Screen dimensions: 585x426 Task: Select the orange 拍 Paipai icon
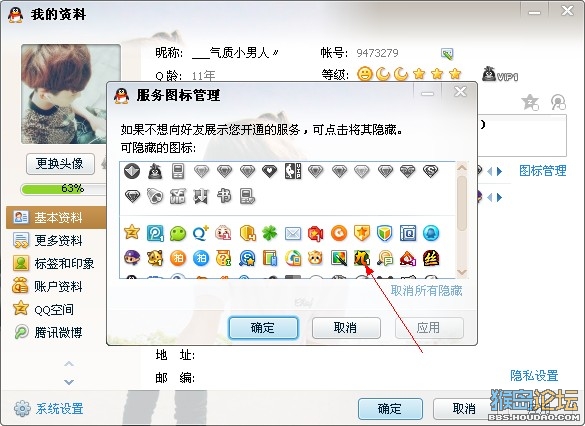coord(178,258)
